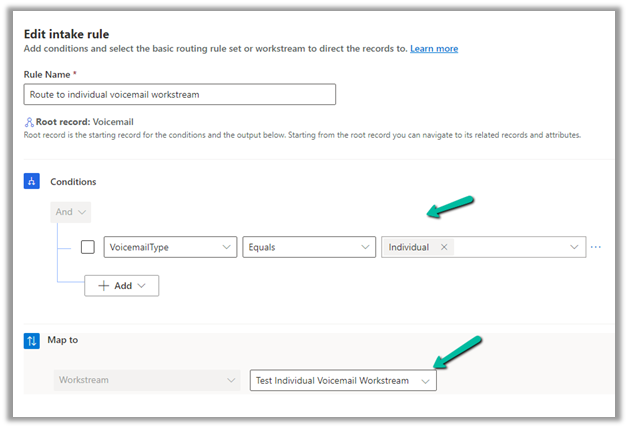This screenshot has height=428, width=628.
Task: Click the Add condition button label
Action: 123,285
